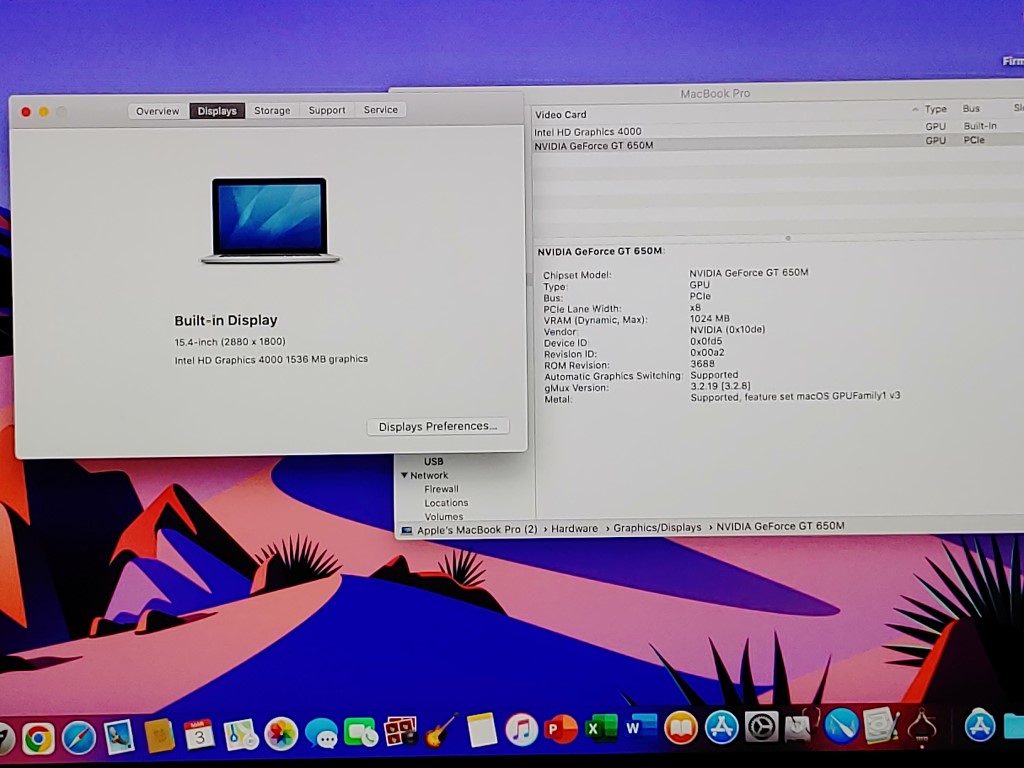
Task: Open the caliper System Information icon
Action: (921, 725)
